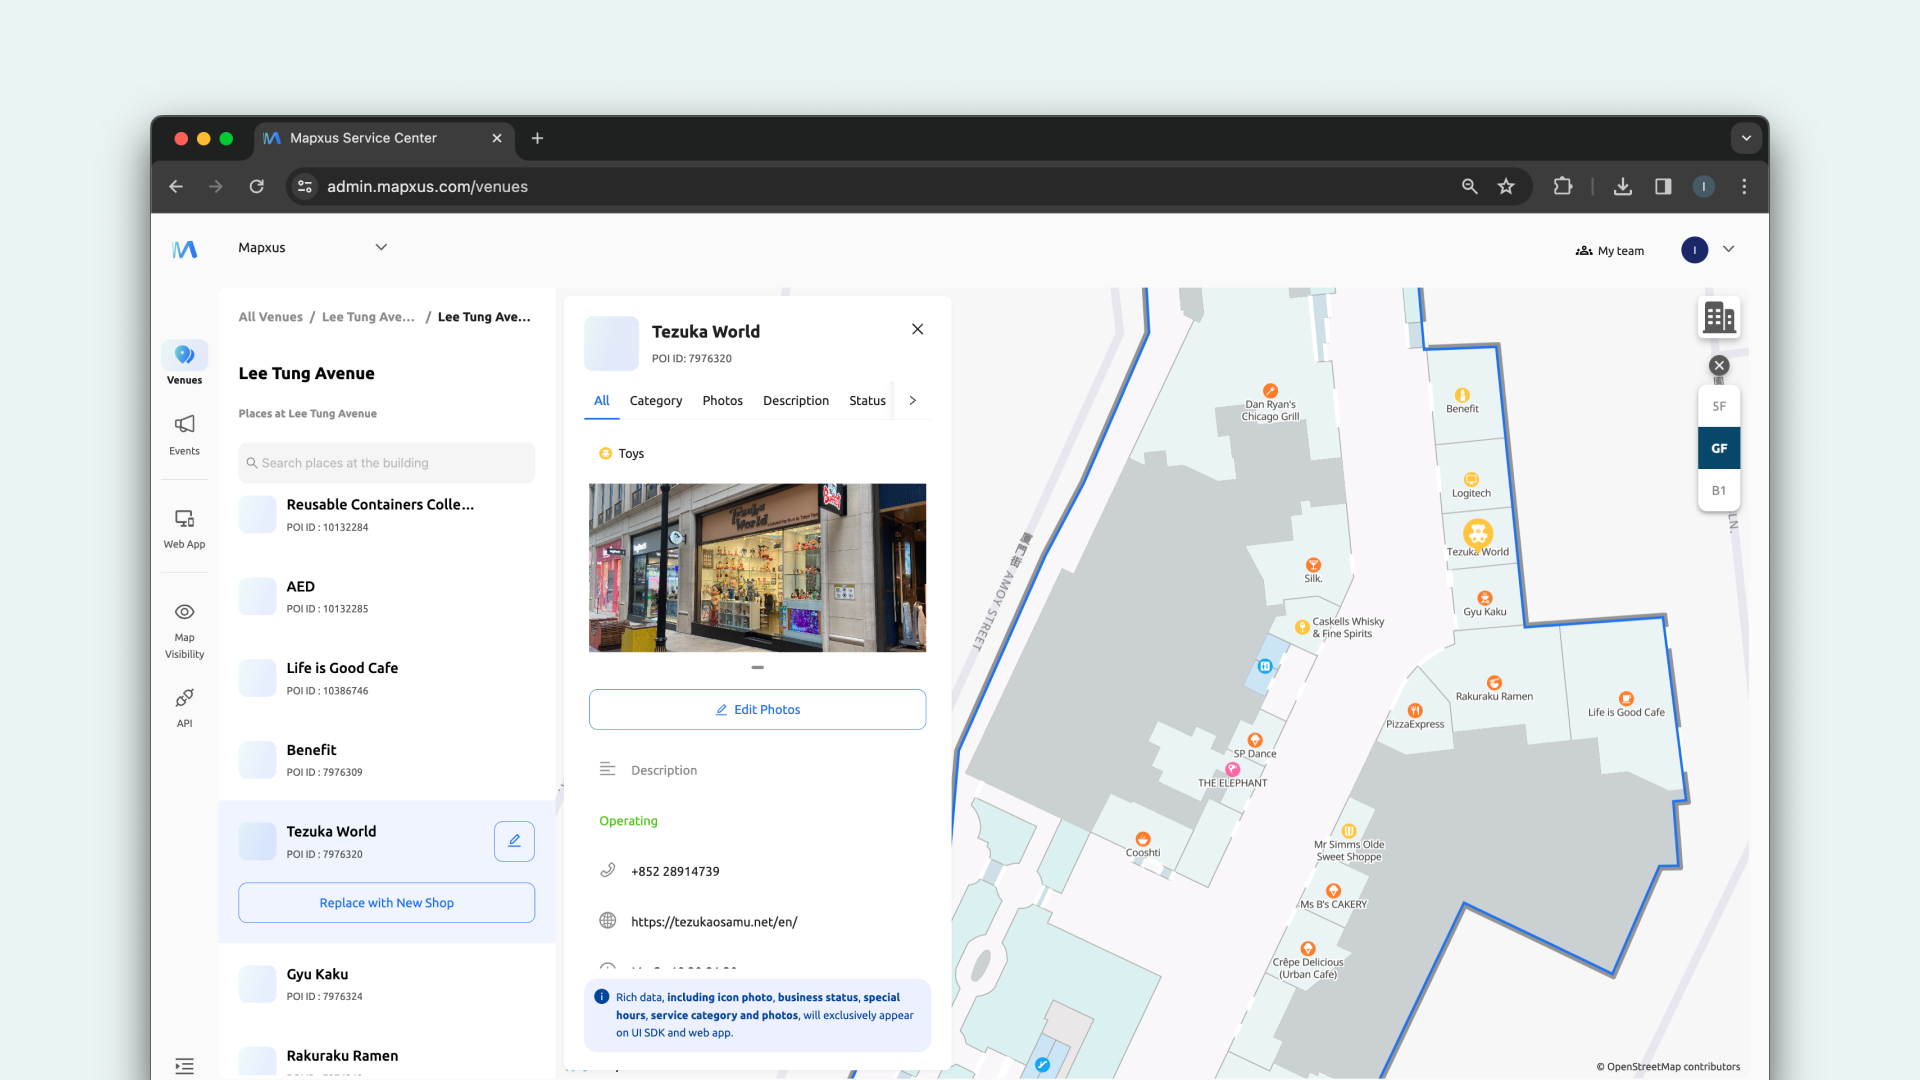Search places at the building field

click(x=387, y=463)
